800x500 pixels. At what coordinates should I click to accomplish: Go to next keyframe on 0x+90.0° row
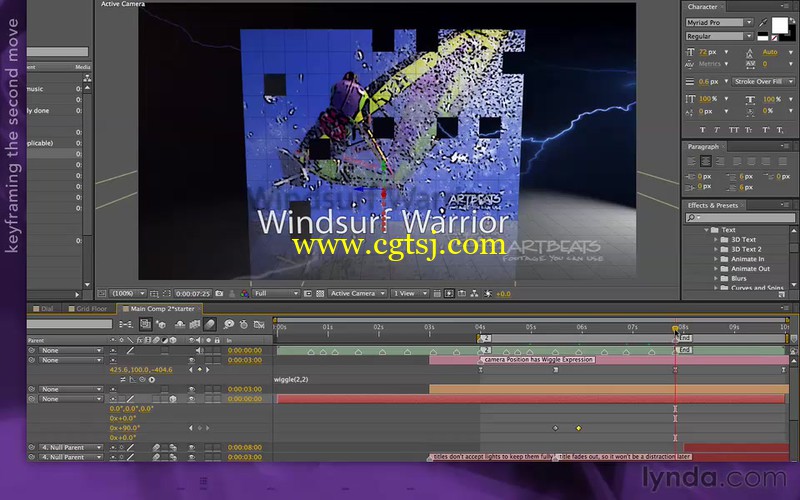208,428
